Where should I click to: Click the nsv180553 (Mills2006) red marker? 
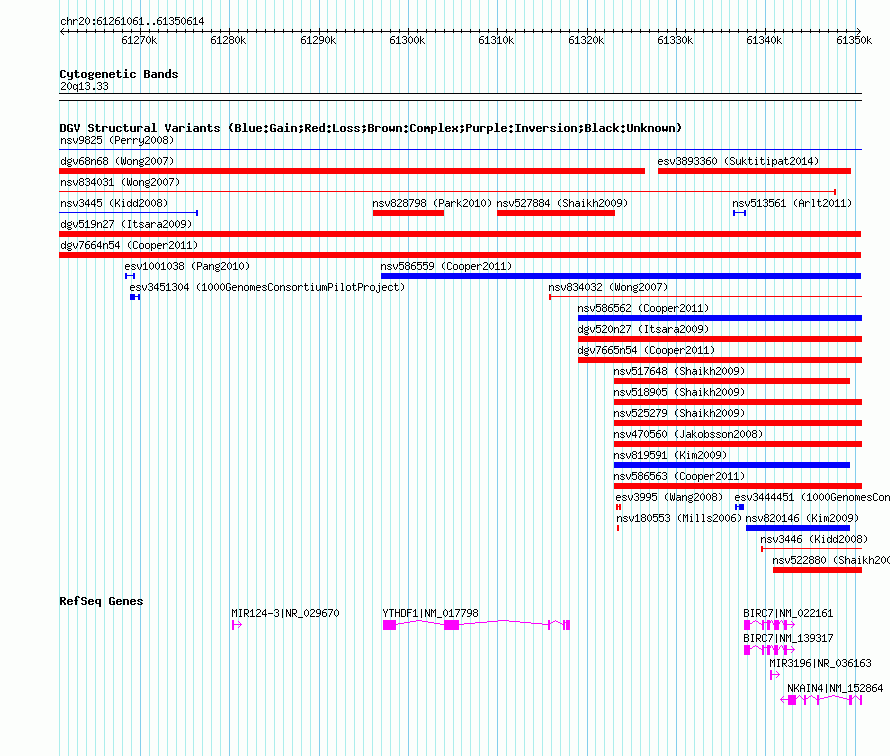pos(618,528)
